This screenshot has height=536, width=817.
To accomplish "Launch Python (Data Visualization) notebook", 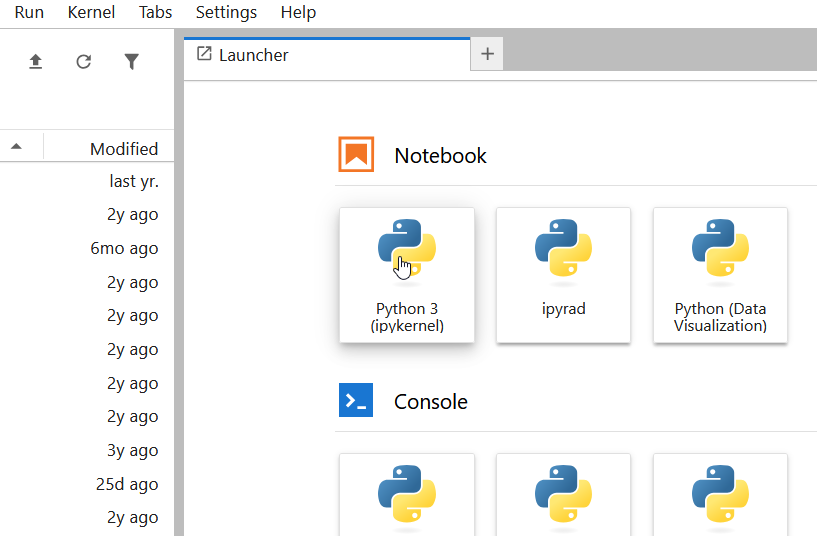I will click(720, 275).
